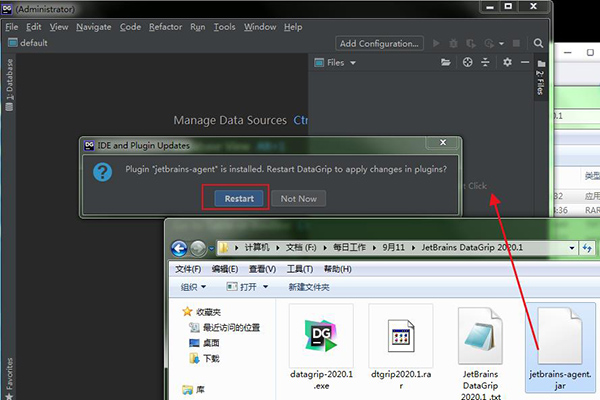Open the 帮助(H) menu in Explorer
Screen dimensions: 600x400
coord(338,269)
